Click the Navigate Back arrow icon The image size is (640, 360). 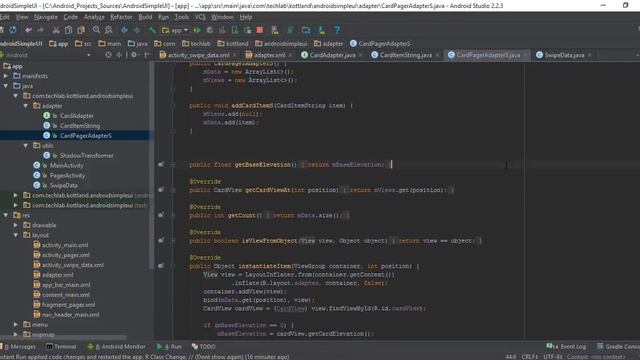pyautogui.click(x=124, y=30)
